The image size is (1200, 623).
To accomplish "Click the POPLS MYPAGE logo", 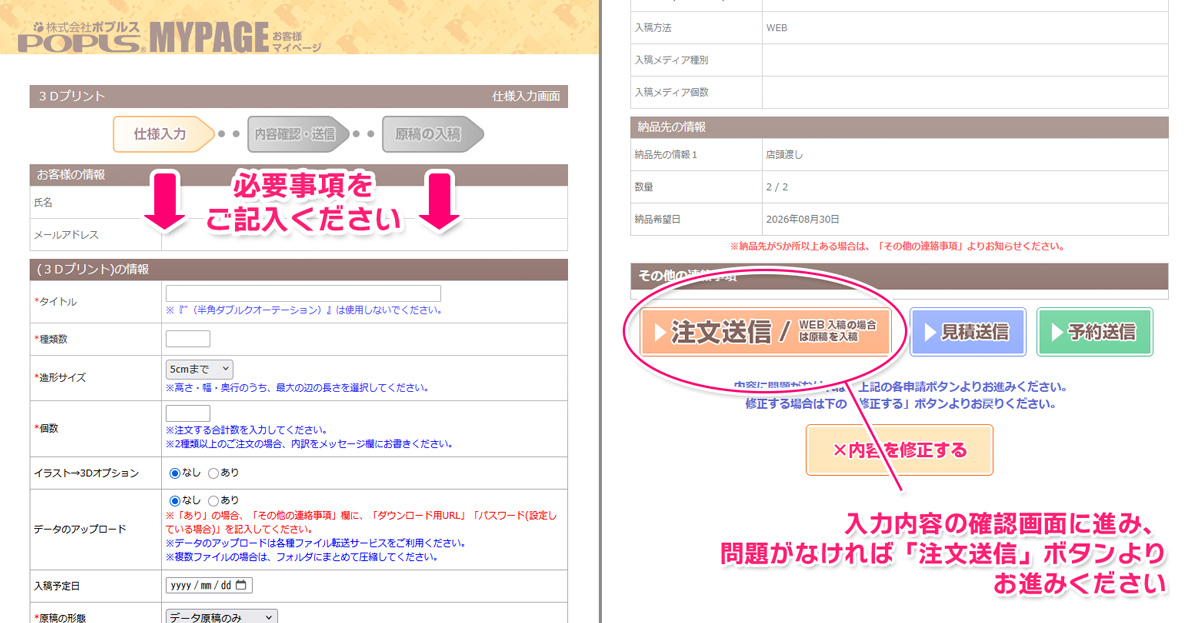I will click(171, 35).
